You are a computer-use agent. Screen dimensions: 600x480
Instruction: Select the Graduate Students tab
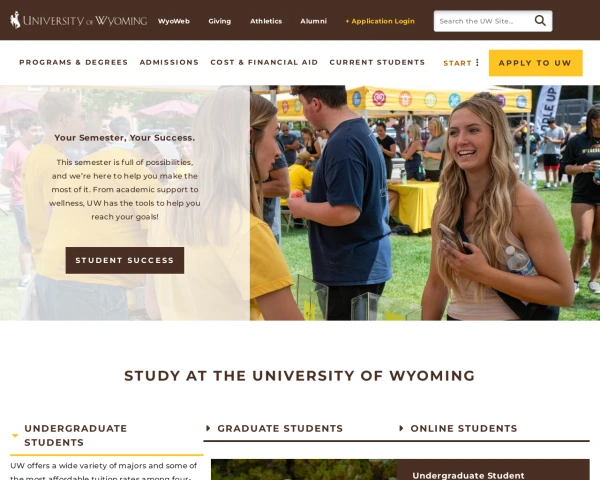point(280,428)
